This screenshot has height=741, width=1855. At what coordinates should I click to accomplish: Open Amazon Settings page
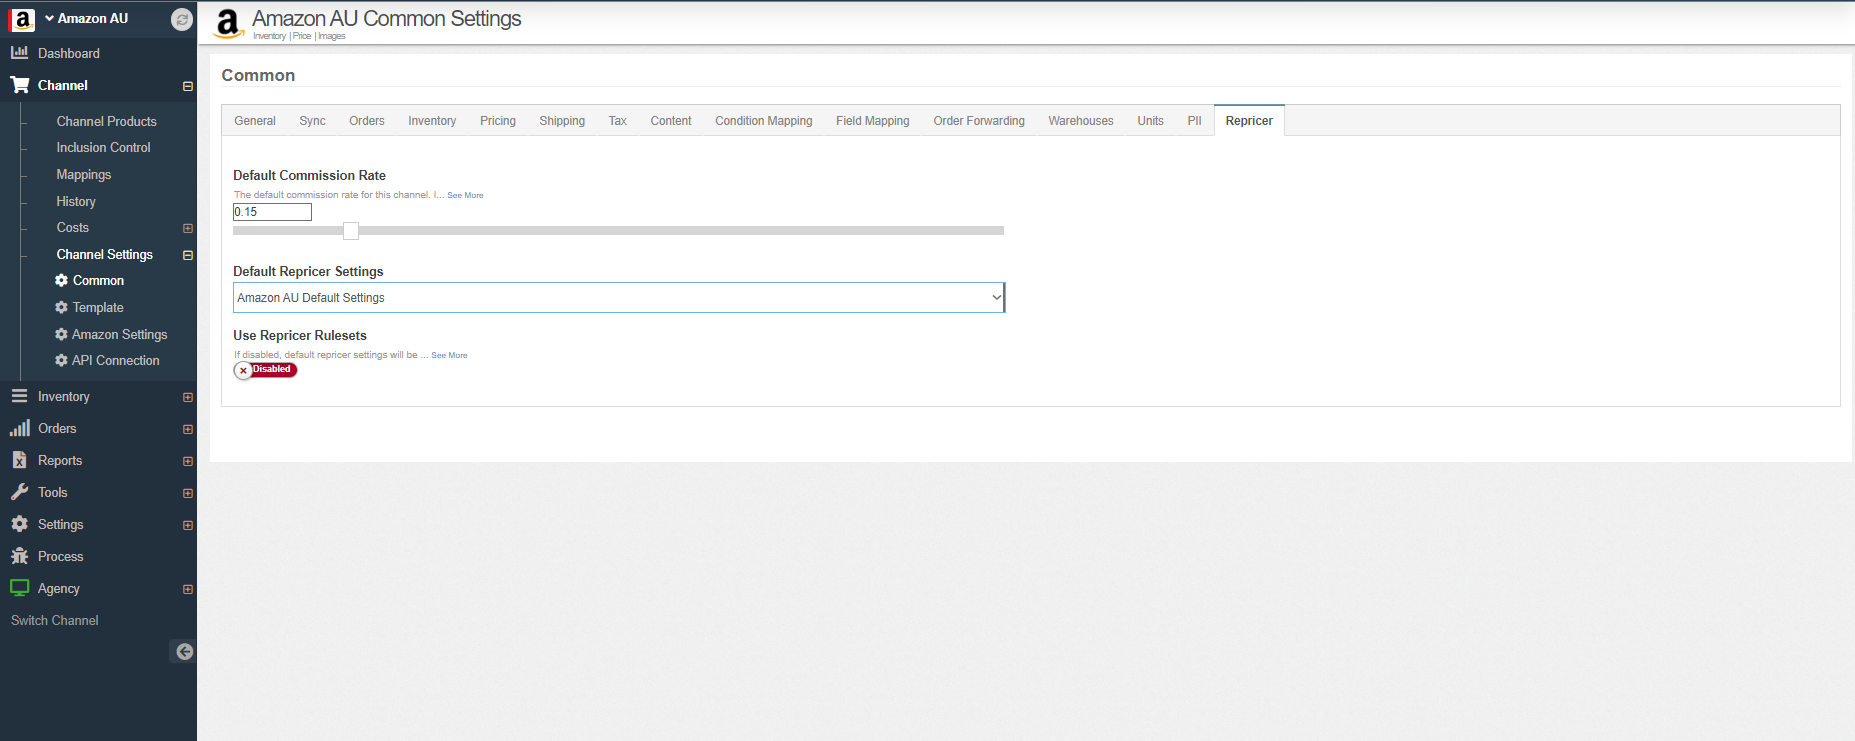[x=120, y=335]
